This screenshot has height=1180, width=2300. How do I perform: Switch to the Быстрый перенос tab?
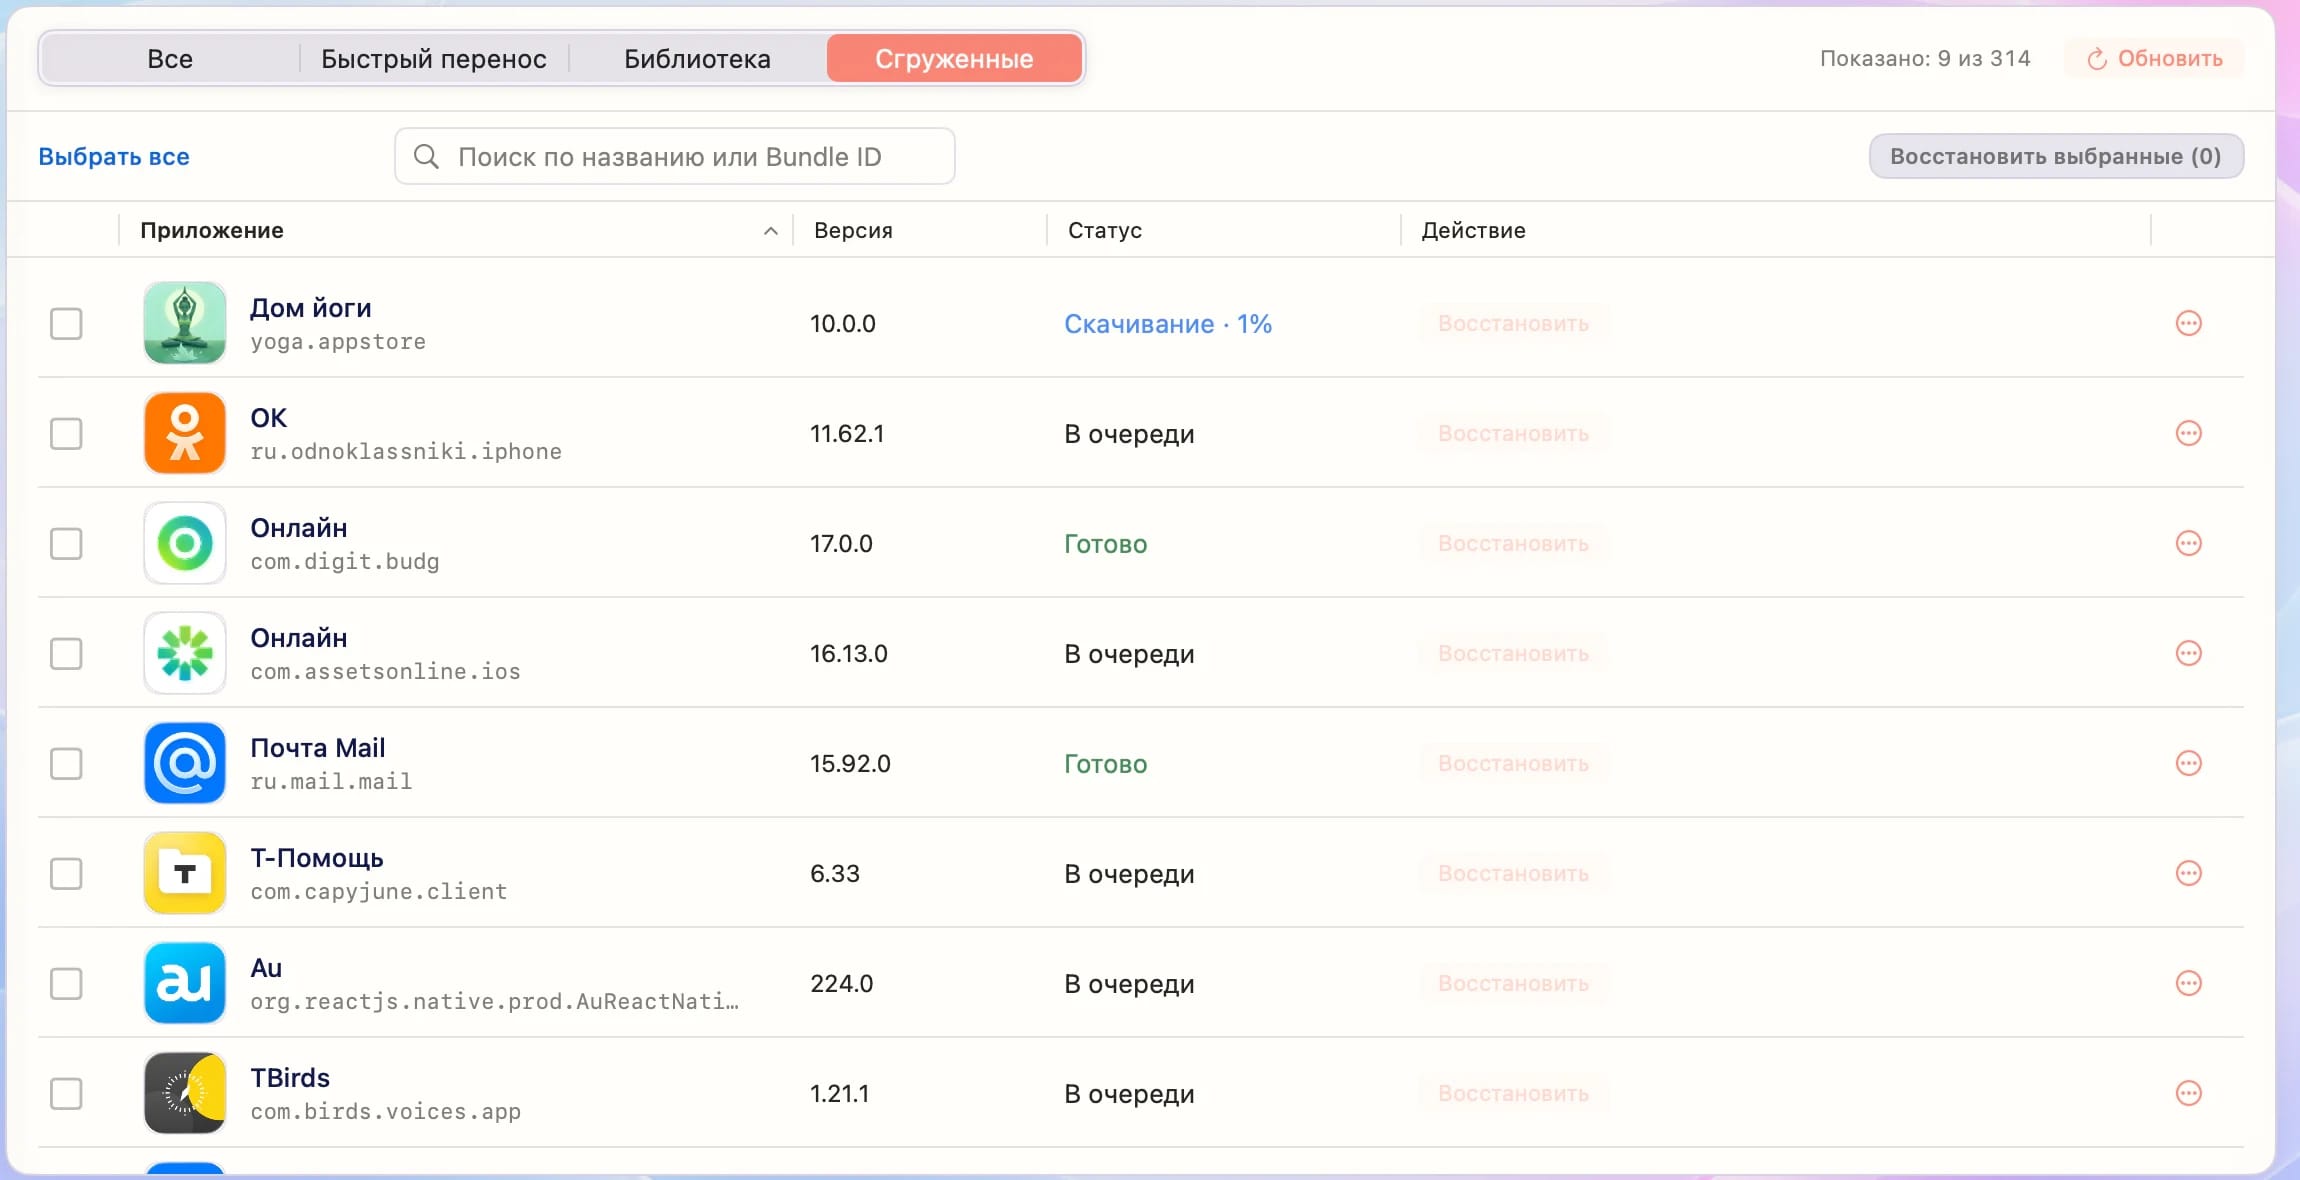434,58
